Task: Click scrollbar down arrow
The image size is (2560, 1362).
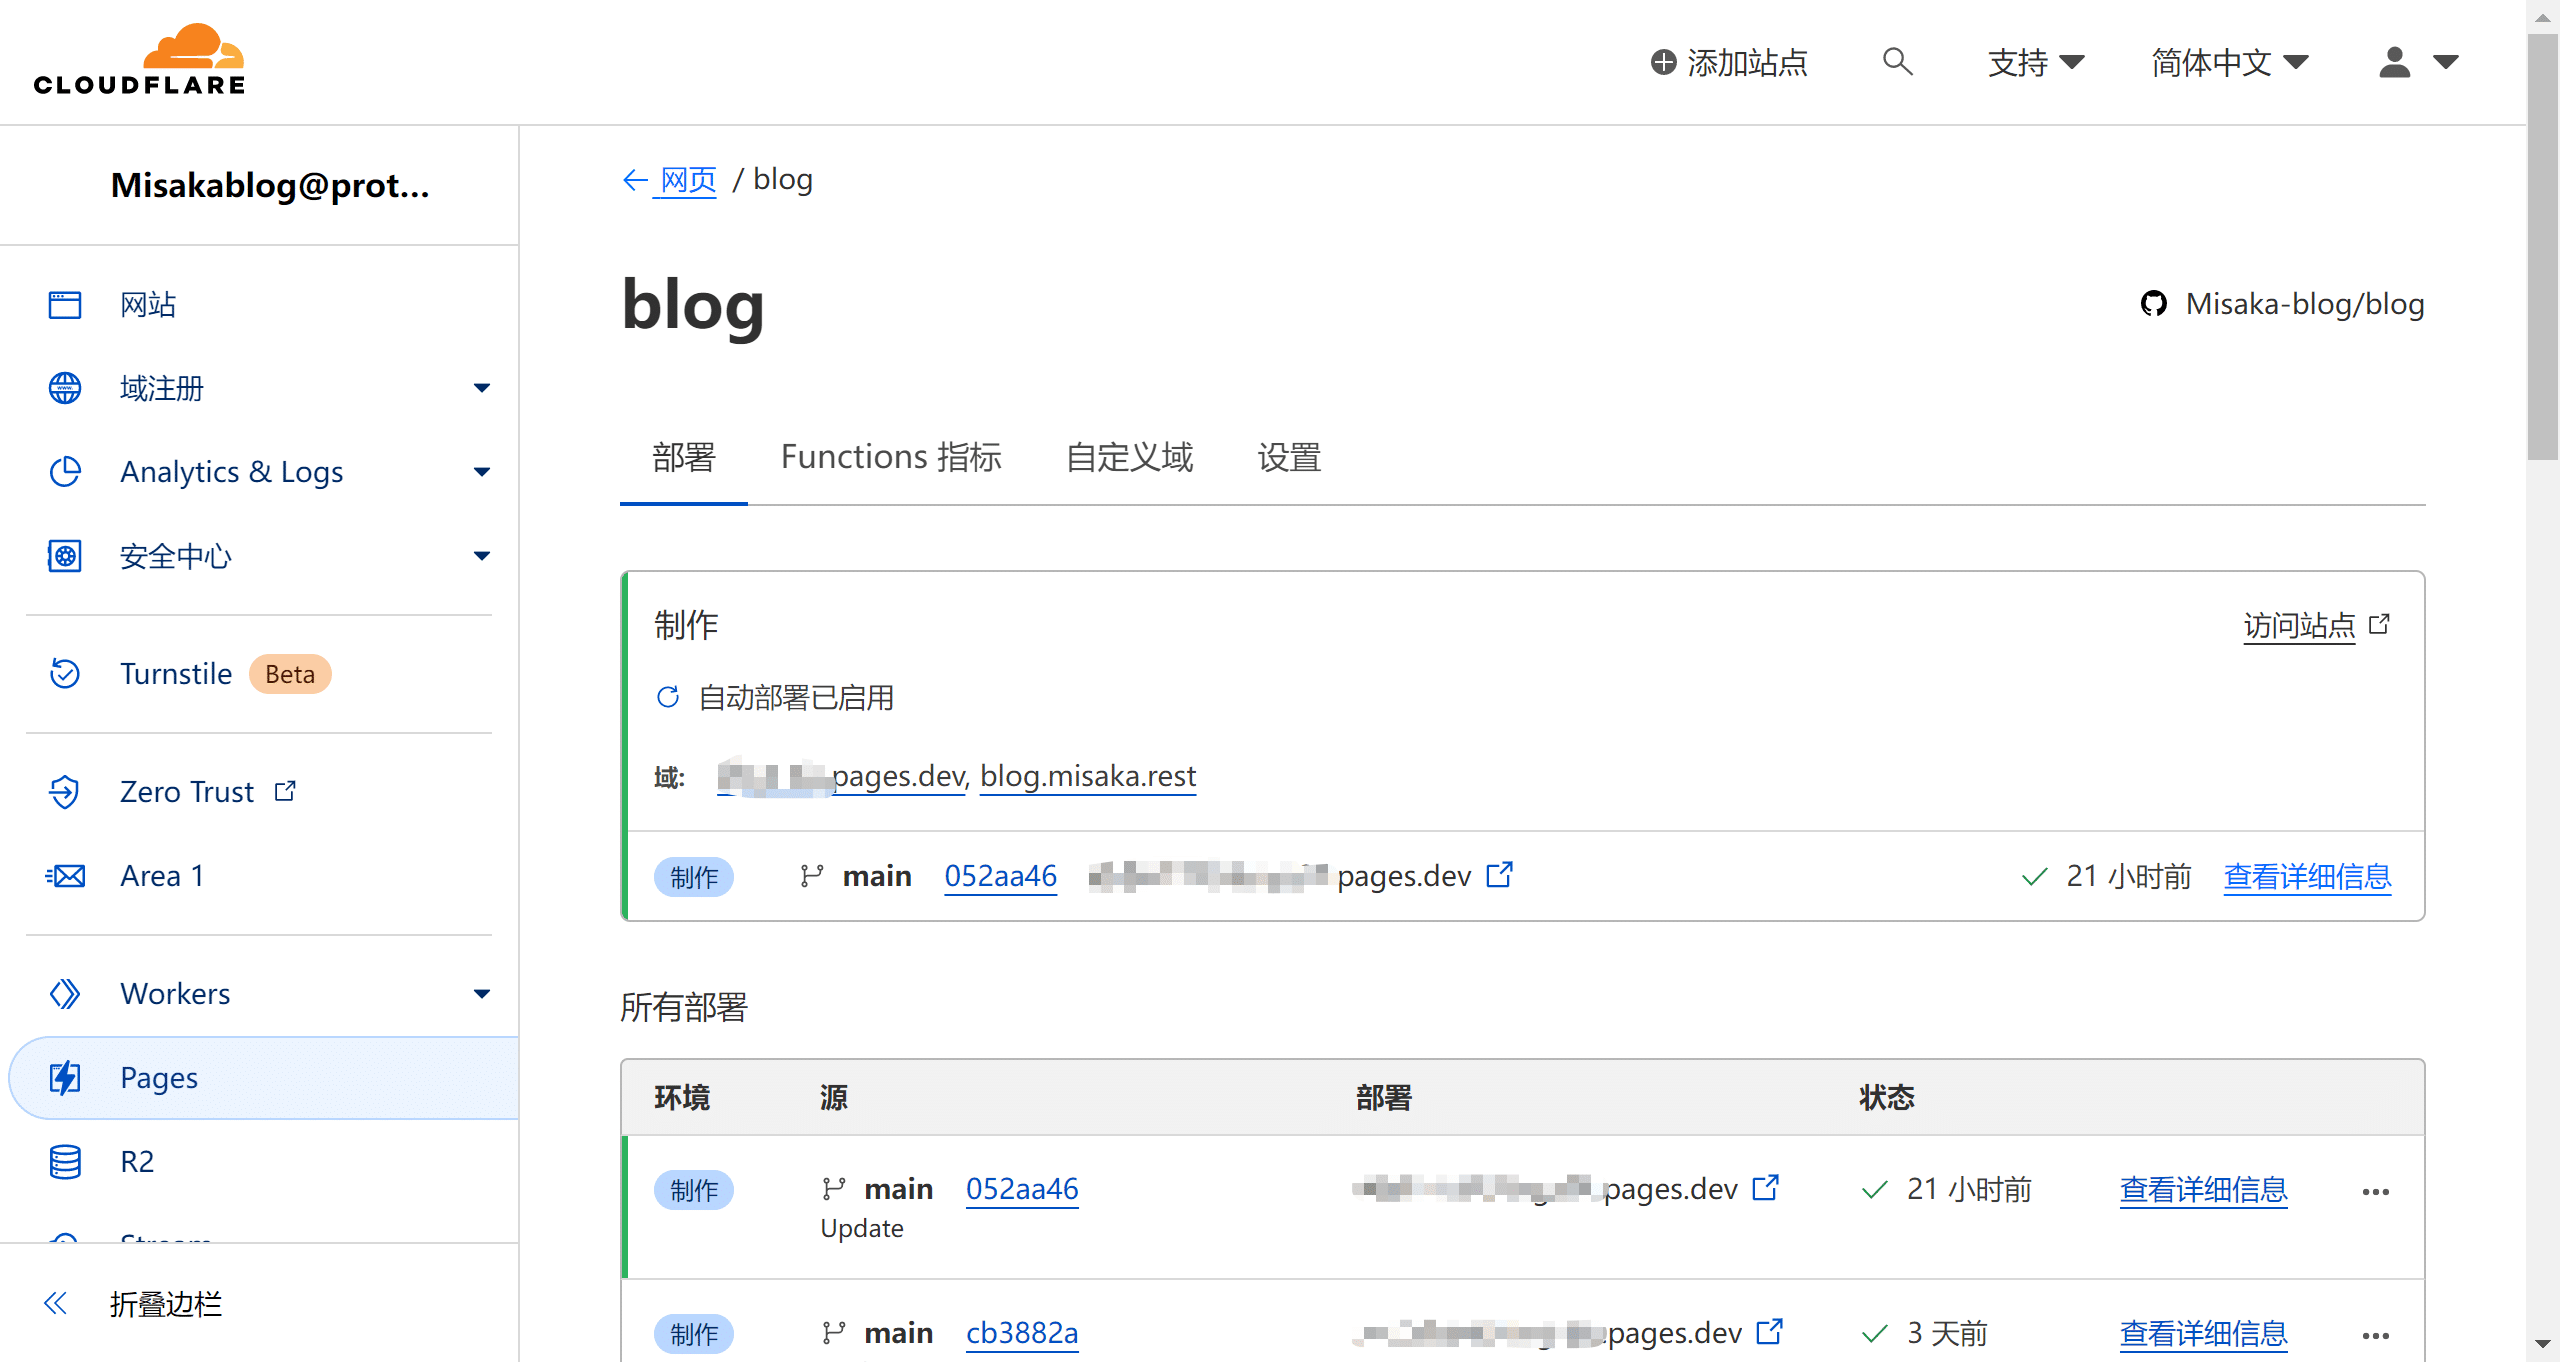Action: (x=2543, y=1345)
